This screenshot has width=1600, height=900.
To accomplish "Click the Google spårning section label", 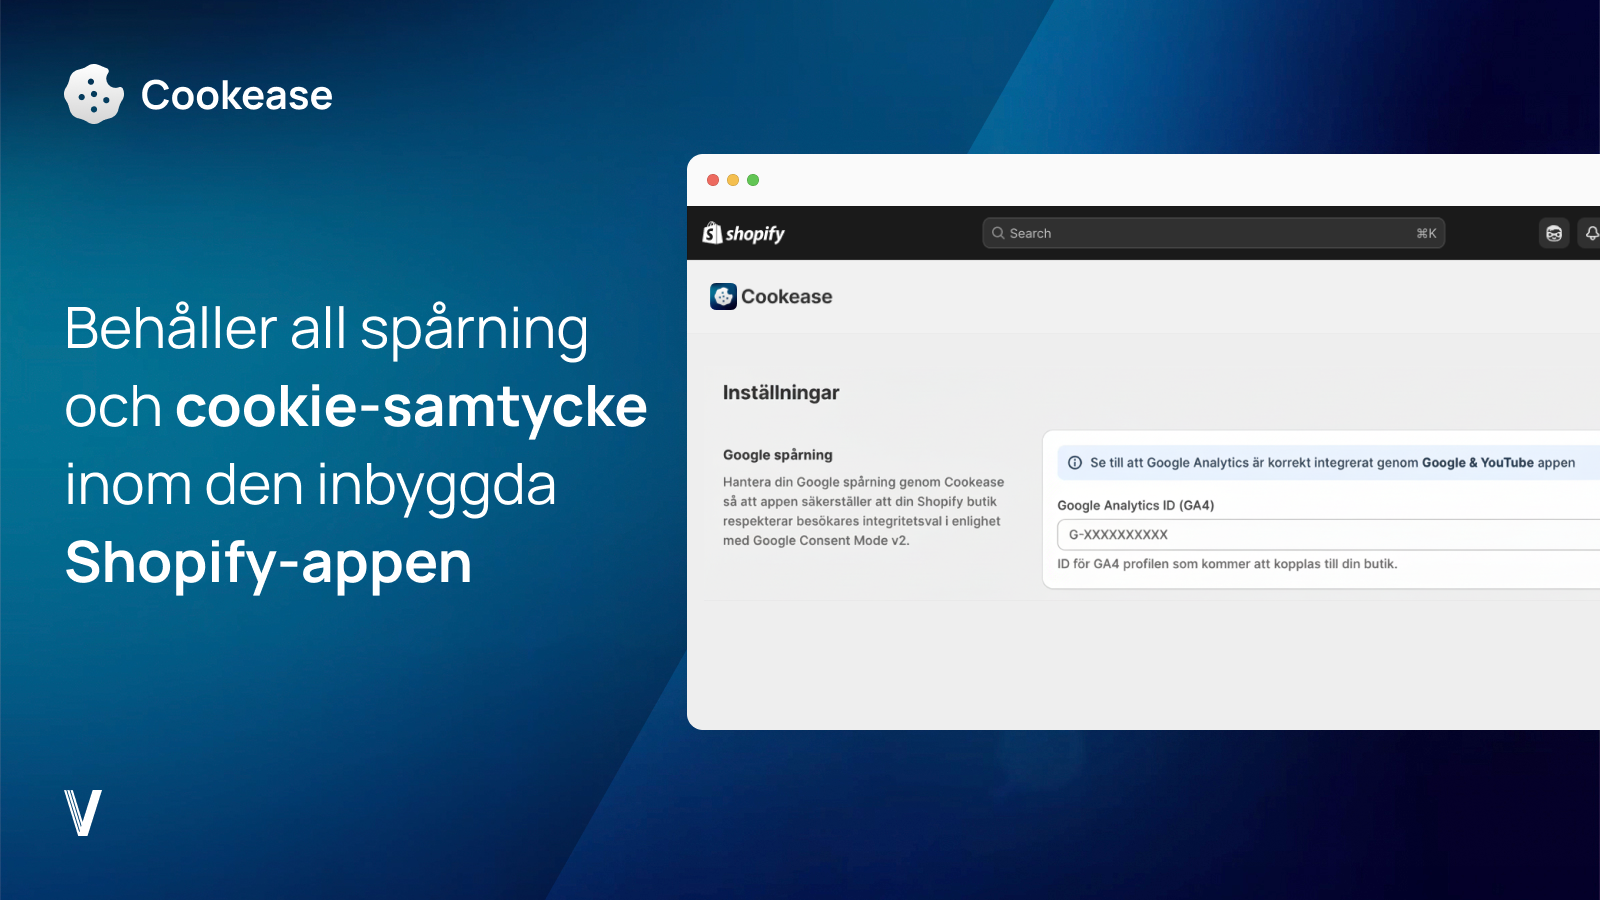I will pyautogui.click(x=778, y=455).
